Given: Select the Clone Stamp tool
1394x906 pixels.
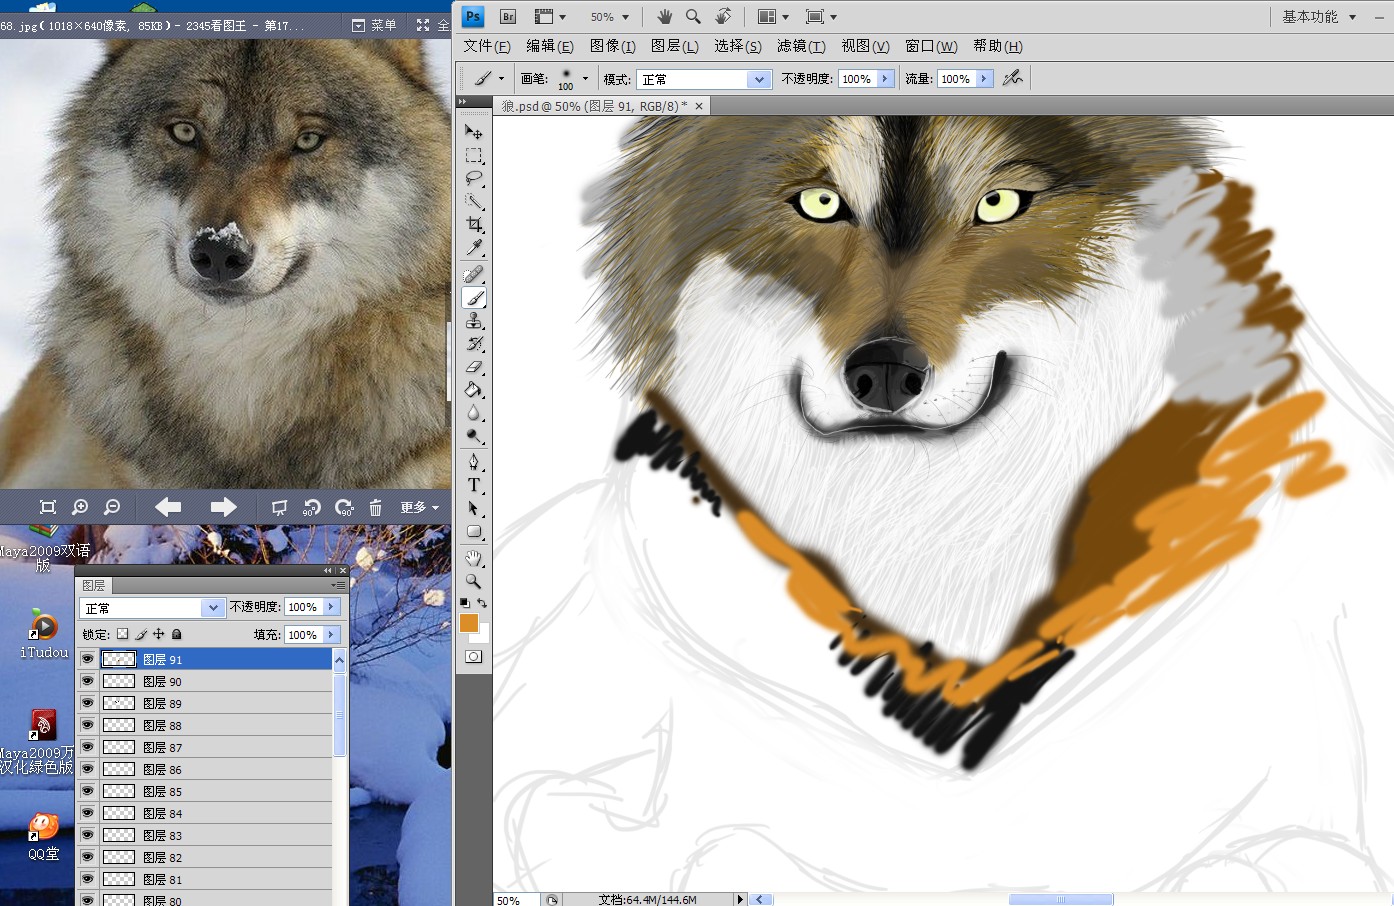Looking at the screenshot, I should 474,321.
